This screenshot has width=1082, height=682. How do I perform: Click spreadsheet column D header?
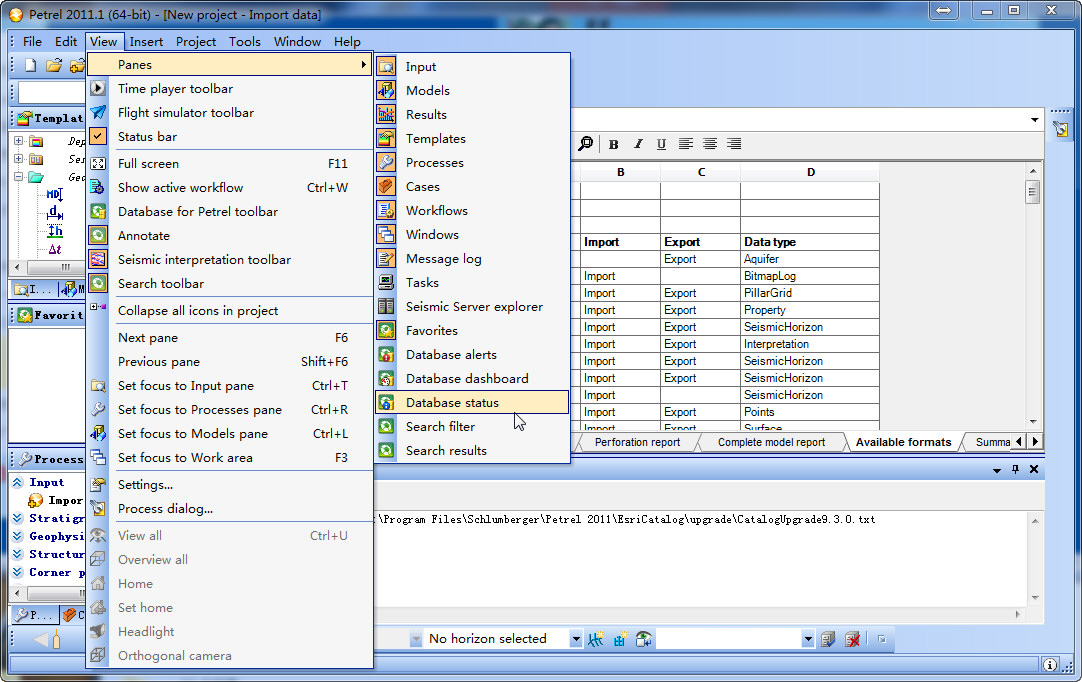(810, 172)
